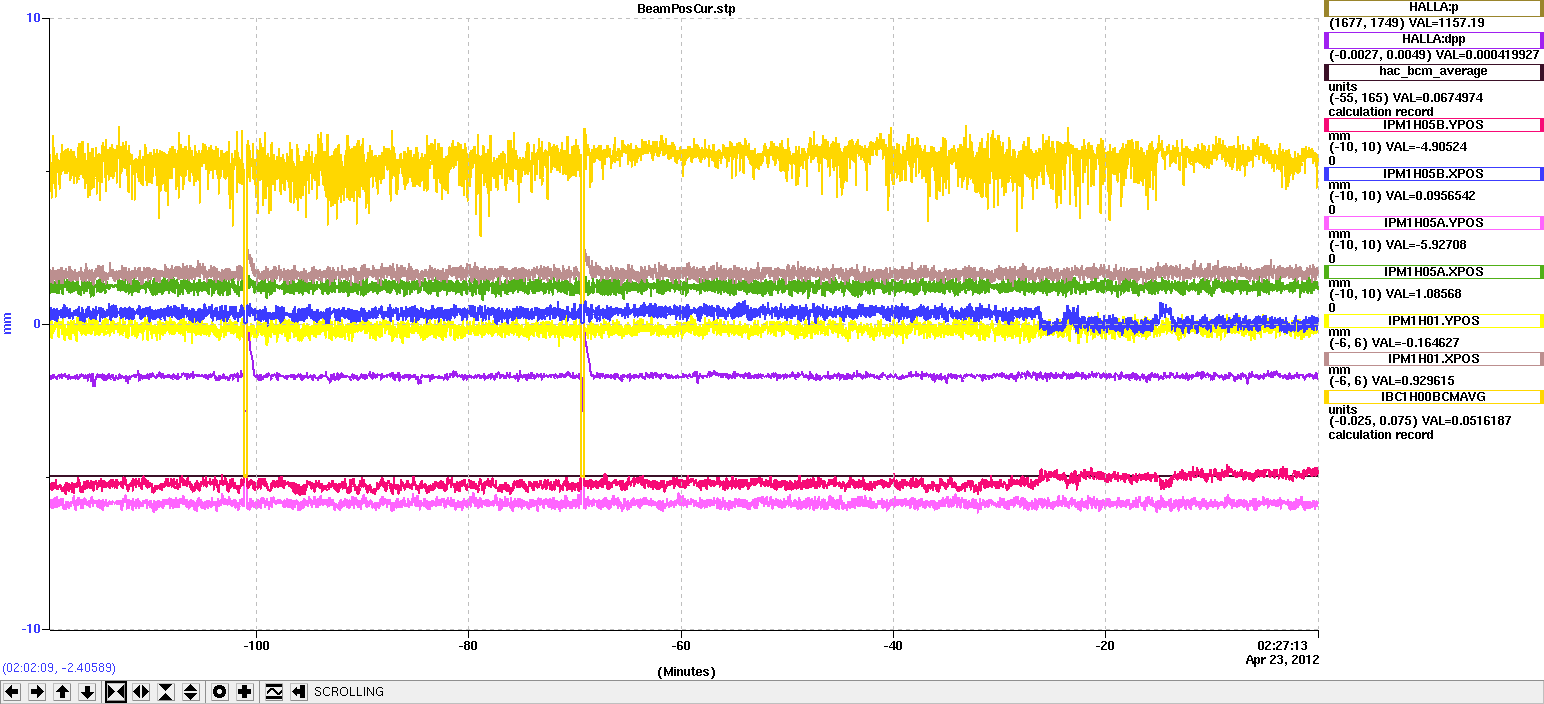The image size is (1544, 704).
Task: Select the IPM1H05B.XPOS curve legend
Action: (x=1433, y=174)
